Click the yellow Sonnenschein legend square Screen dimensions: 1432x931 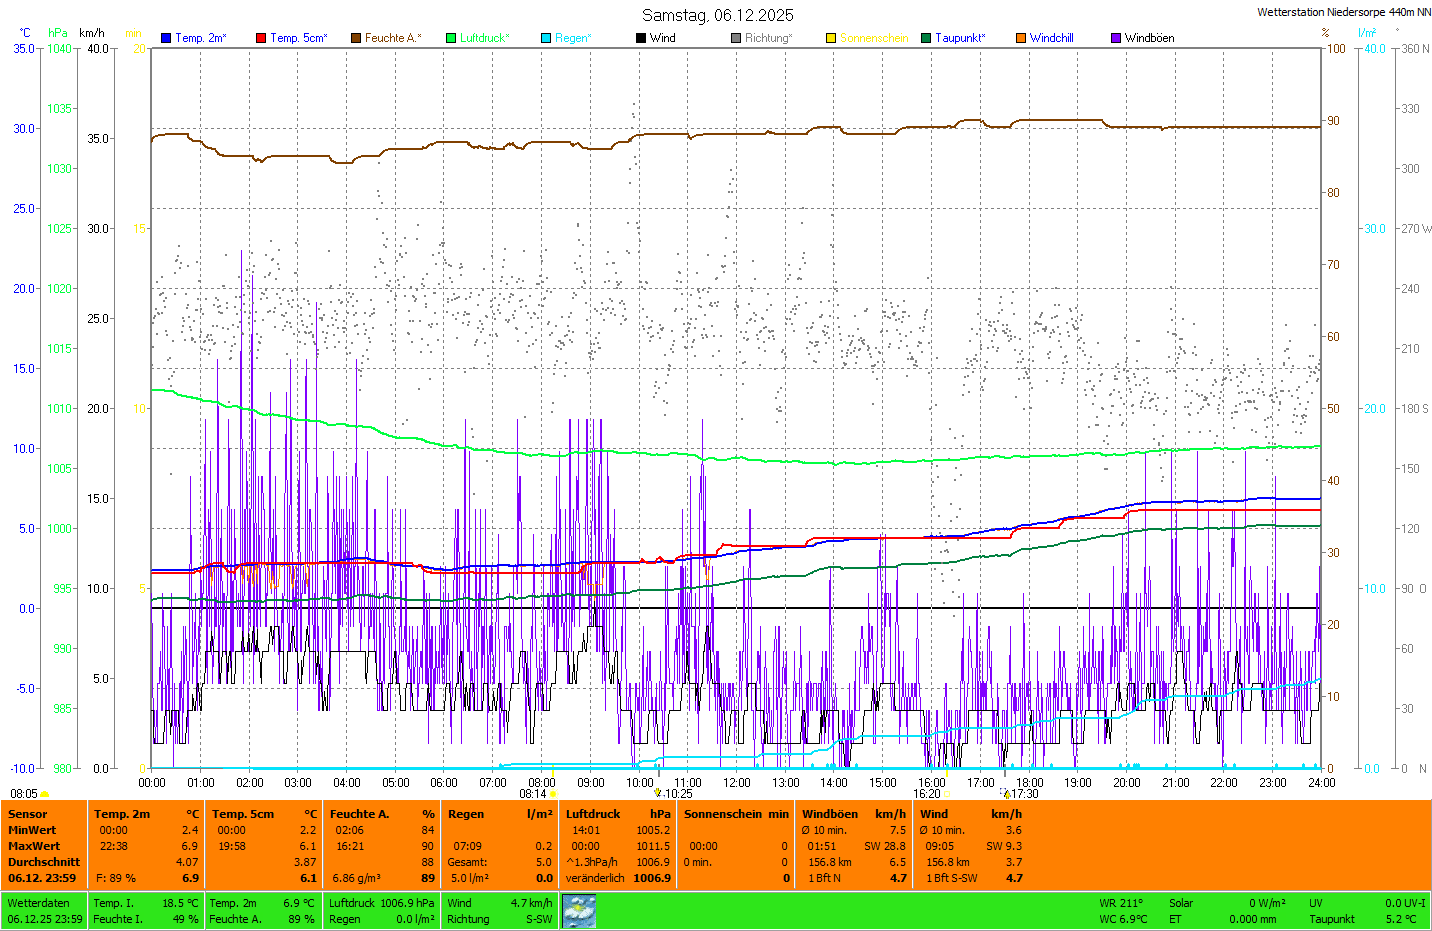pyautogui.click(x=831, y=38)
